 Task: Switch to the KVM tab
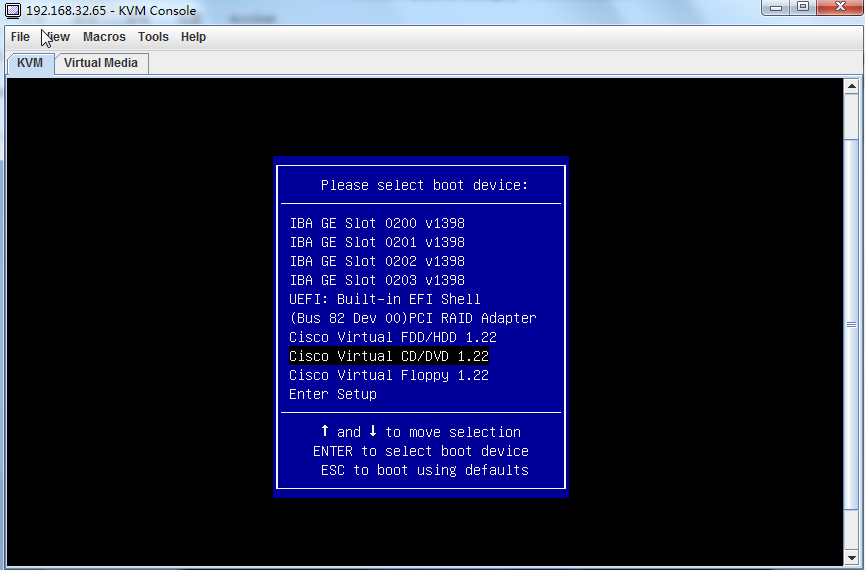(30, 63)
